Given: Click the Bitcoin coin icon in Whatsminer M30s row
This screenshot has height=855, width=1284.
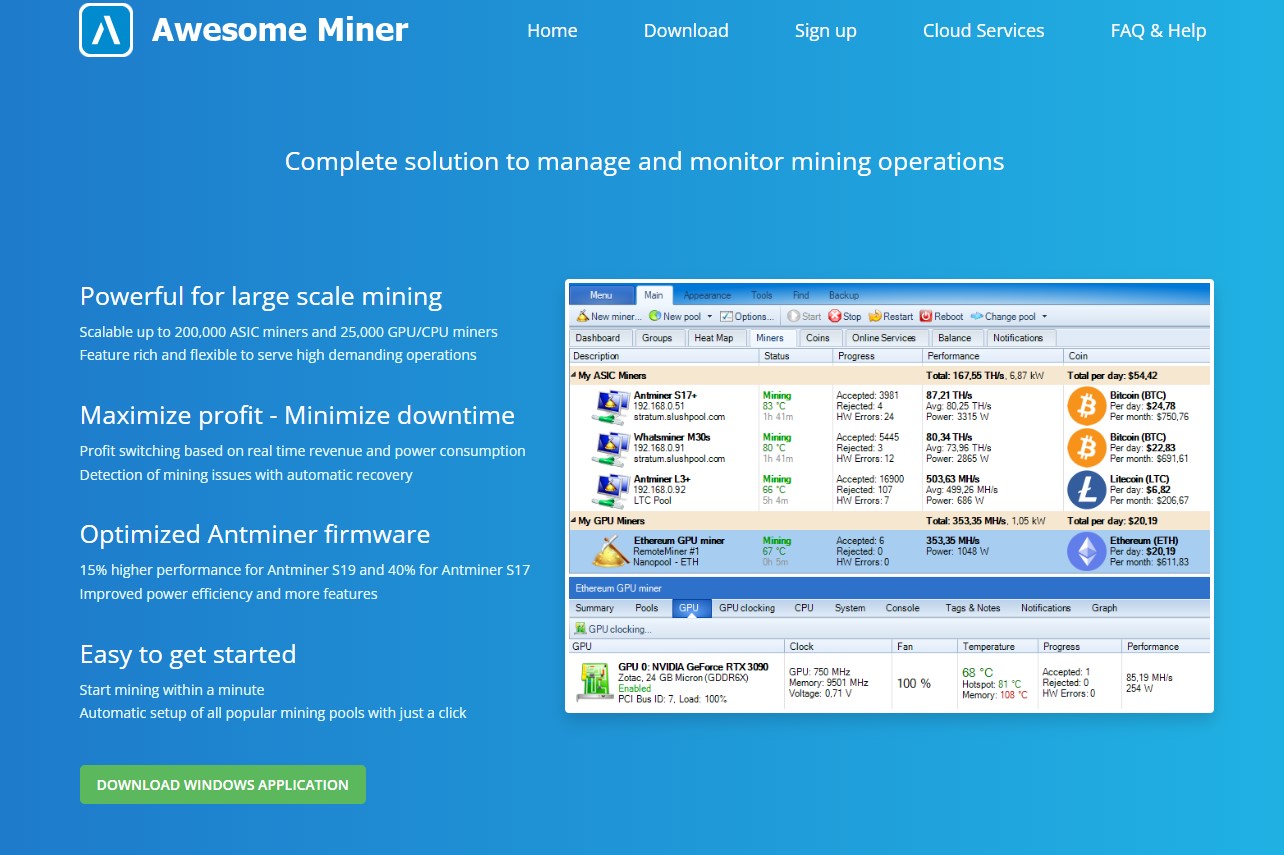Looking at the screenshot, I should tap(1087, 448).
